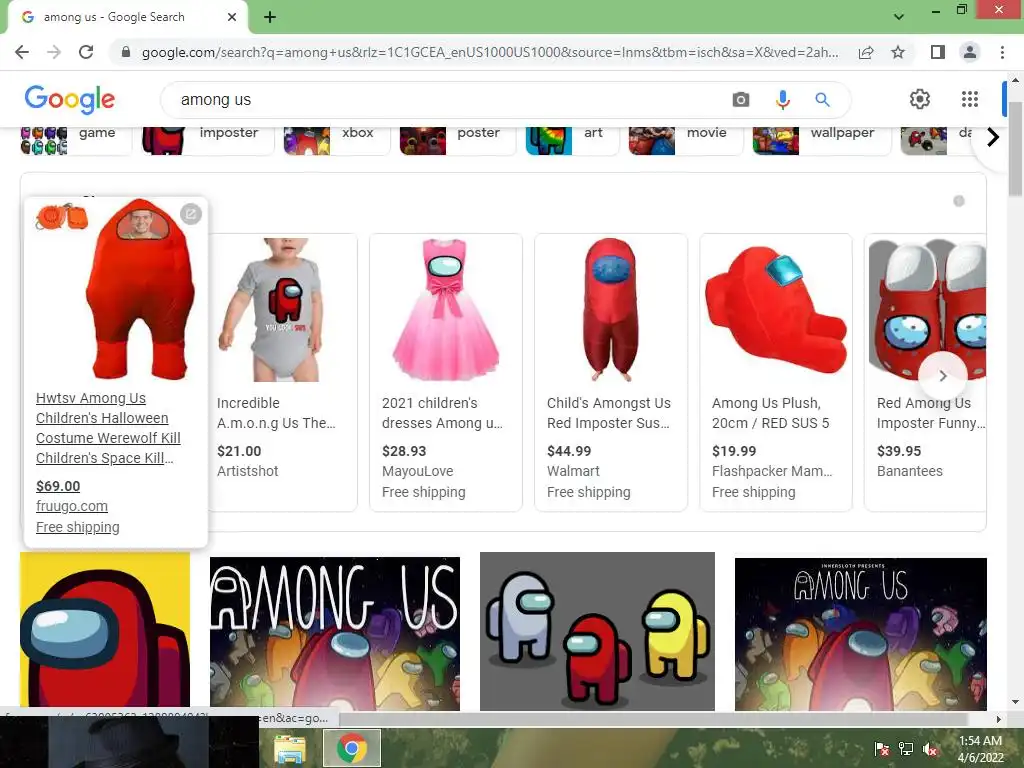Image resolution: width=1024 pixels, height=768 pixels.
Task: Click vertical page scrollbar thumb
Action: pos(1015,148)
